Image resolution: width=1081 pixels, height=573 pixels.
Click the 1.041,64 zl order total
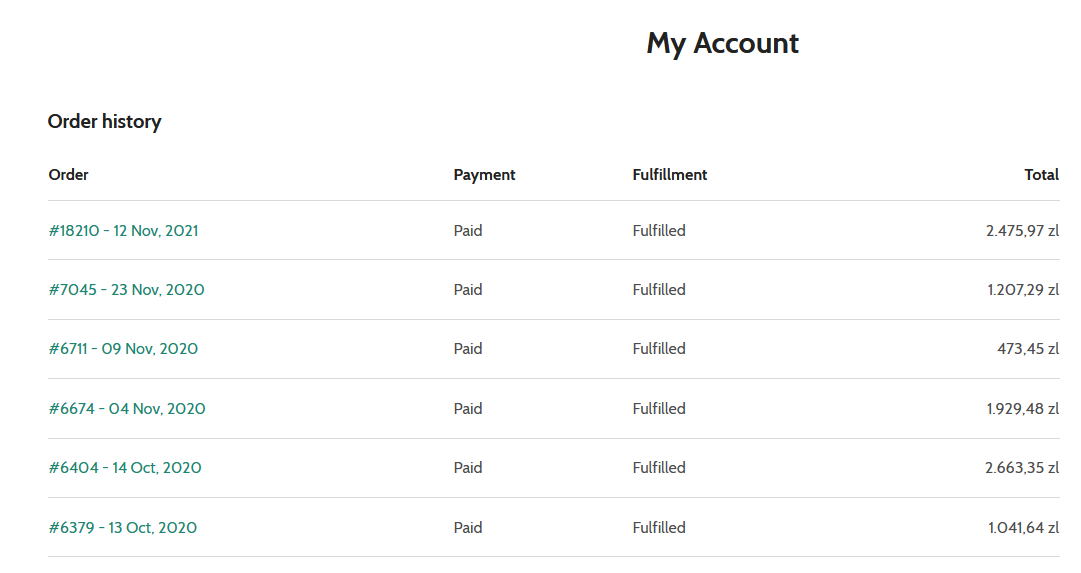[1024, 527]
